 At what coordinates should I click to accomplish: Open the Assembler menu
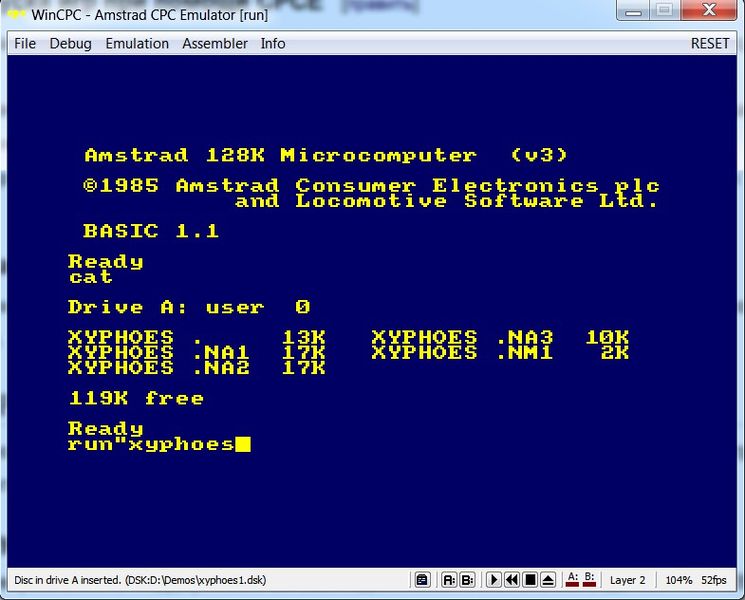215,44
